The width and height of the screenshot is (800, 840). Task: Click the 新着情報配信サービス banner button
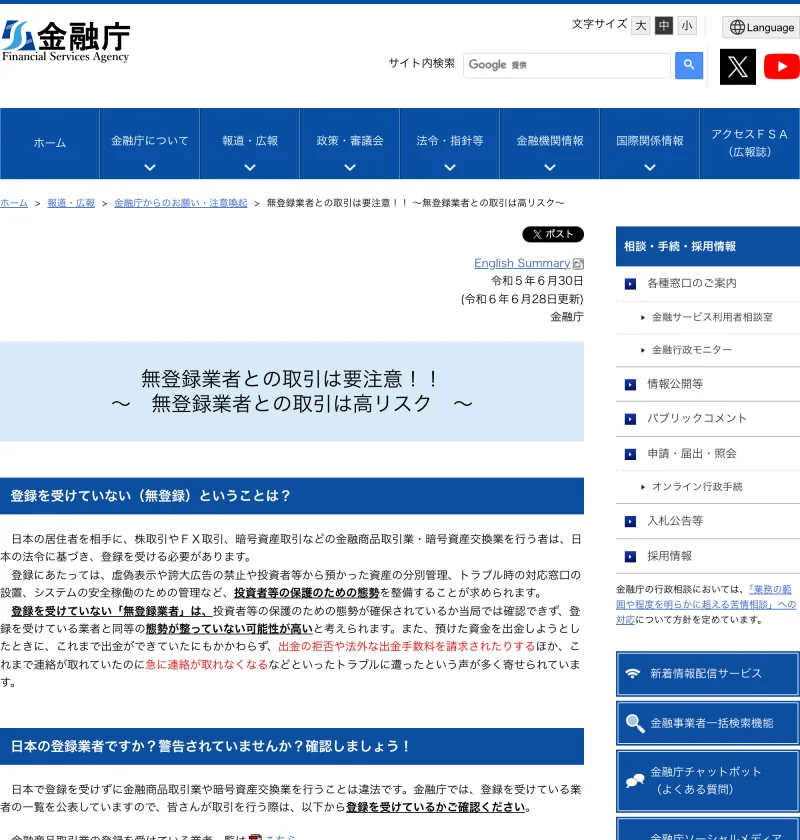708,674
